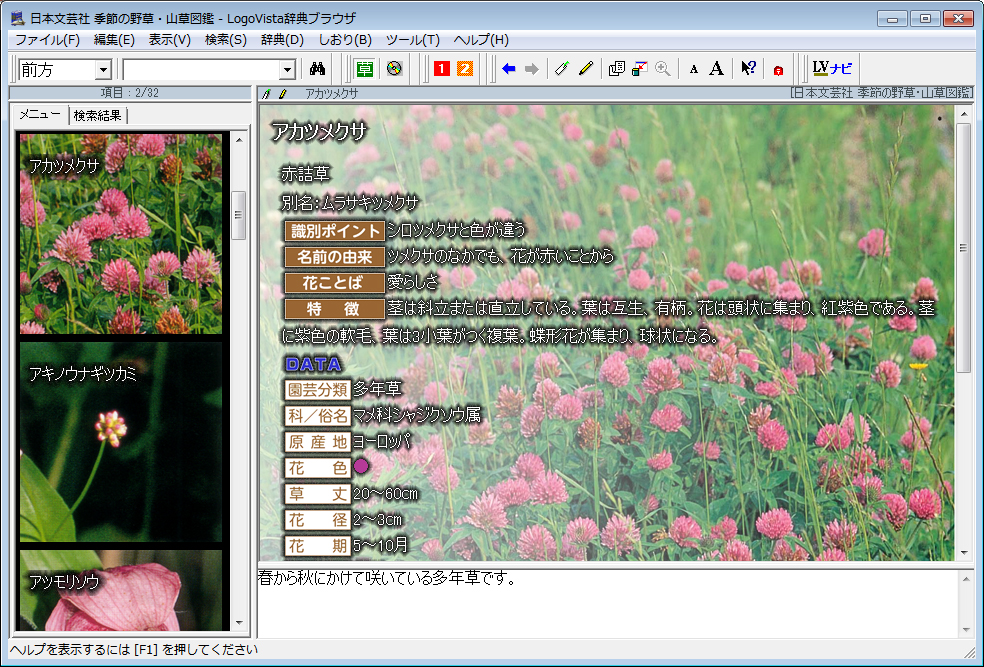This screenshot has width=984, height=667.
Task: Click the binoculars search icon
Action: (319, 69)
